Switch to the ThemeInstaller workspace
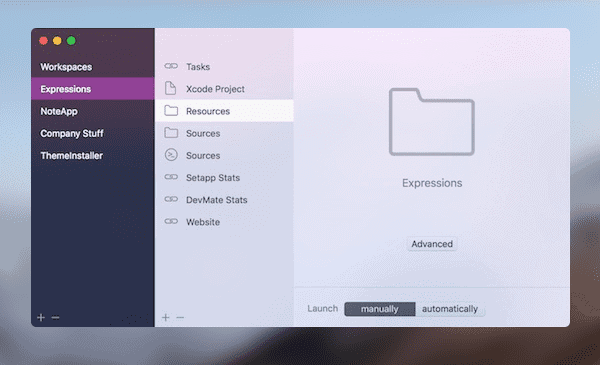Viewport: 600px width, 365px height. [93, 156]
